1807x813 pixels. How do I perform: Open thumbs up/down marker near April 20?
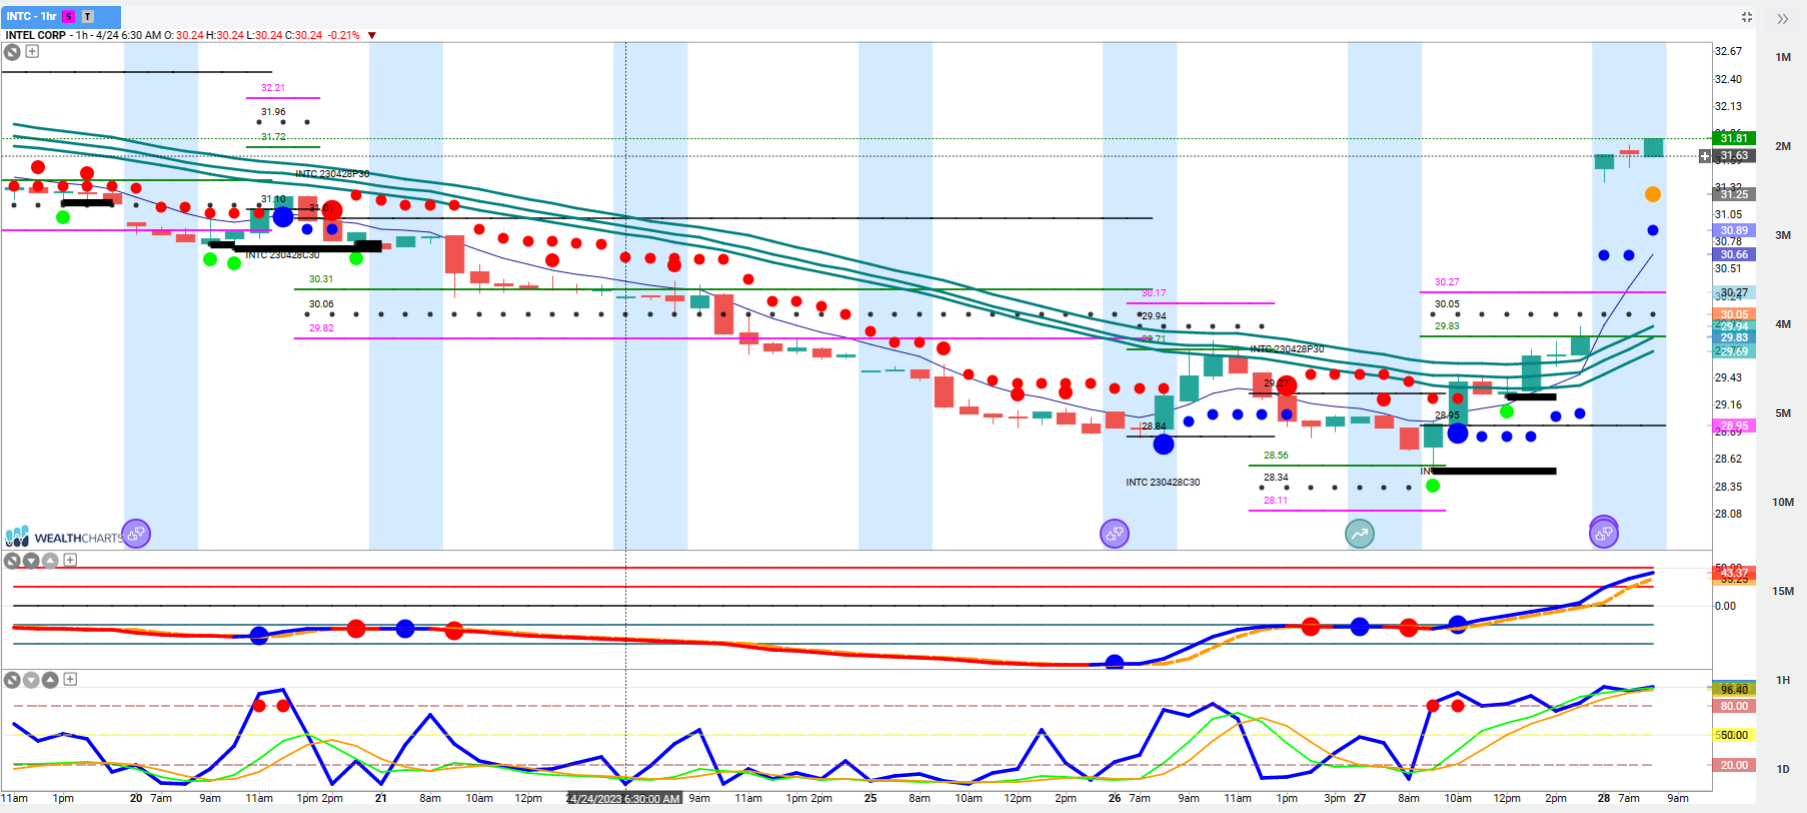coord(136,534)
